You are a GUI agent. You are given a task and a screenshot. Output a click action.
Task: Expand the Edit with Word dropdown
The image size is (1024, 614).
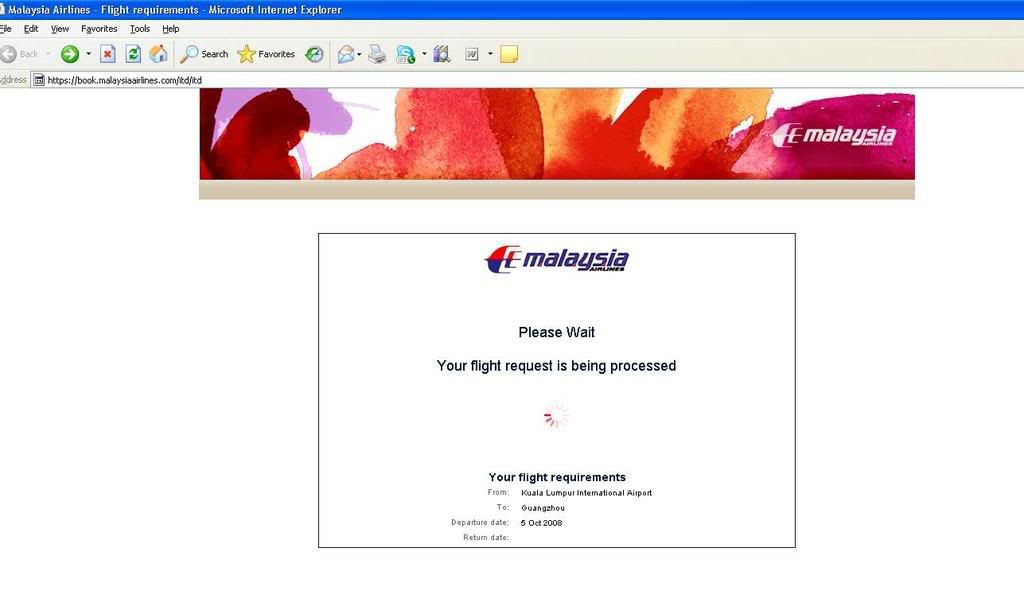(490, 54)
